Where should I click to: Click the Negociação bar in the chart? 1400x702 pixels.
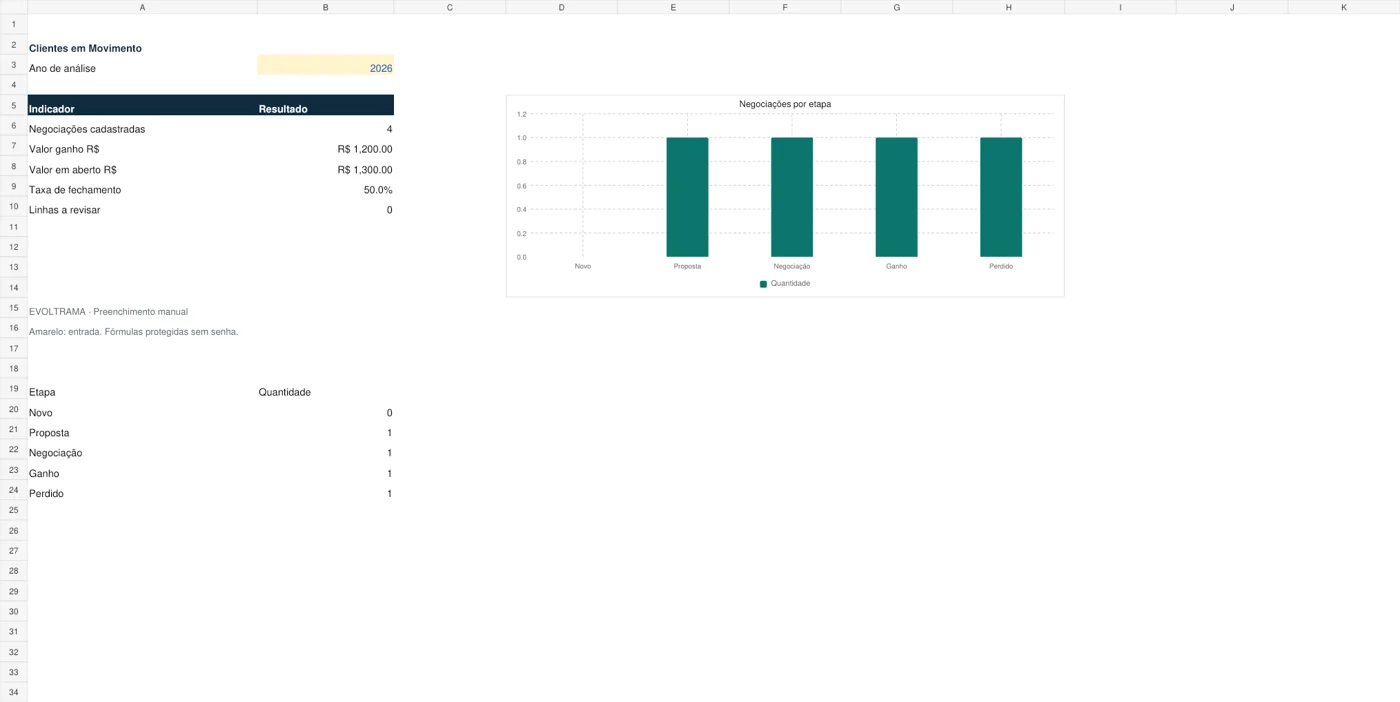coord(792,197)
